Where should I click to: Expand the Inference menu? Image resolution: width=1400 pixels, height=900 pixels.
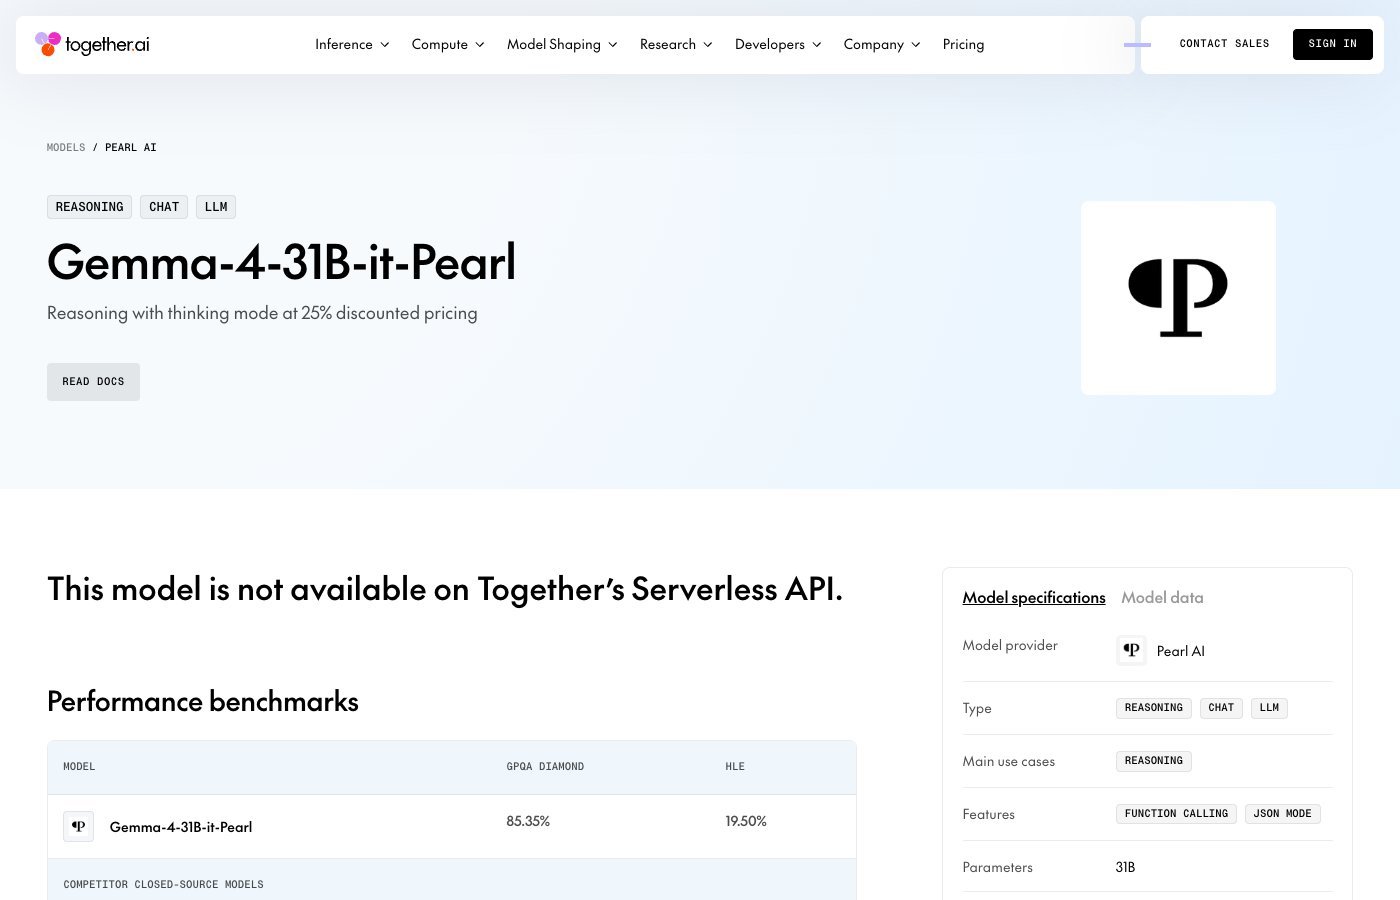click(352, 44)
